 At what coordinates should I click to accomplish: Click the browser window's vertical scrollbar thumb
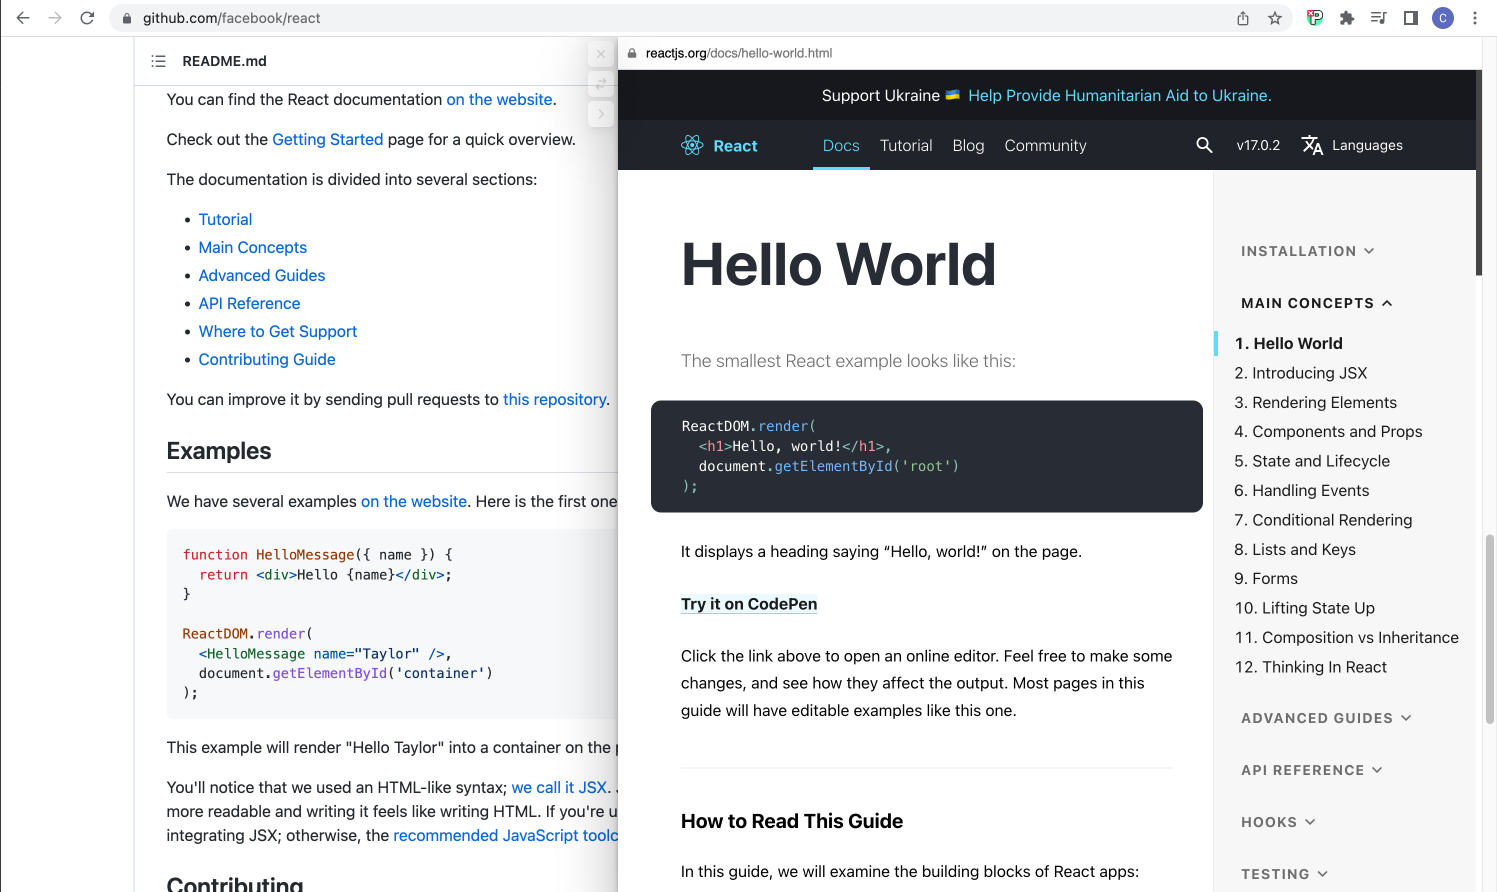tap(1490, 629)
